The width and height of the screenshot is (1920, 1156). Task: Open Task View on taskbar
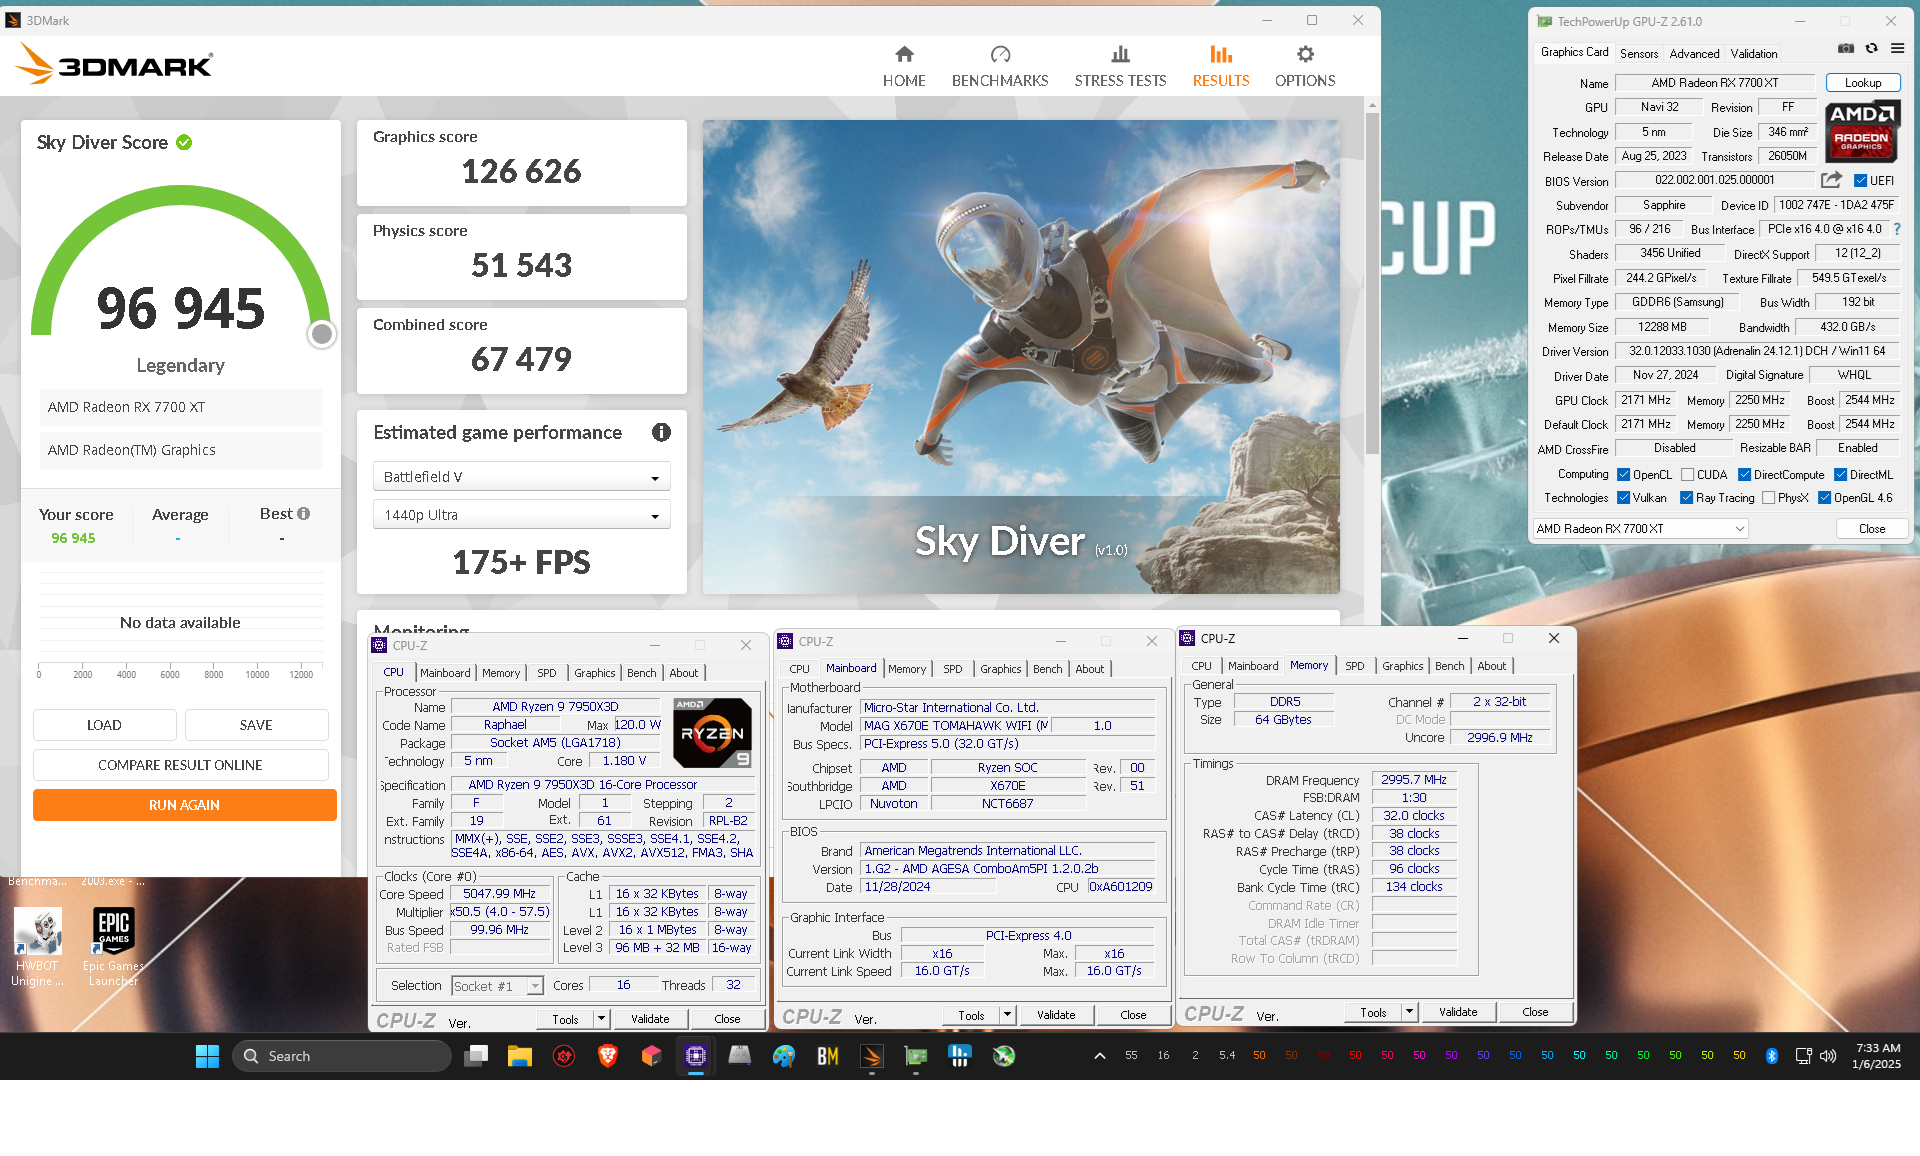pyautogui.click(x=476, y=1056)
